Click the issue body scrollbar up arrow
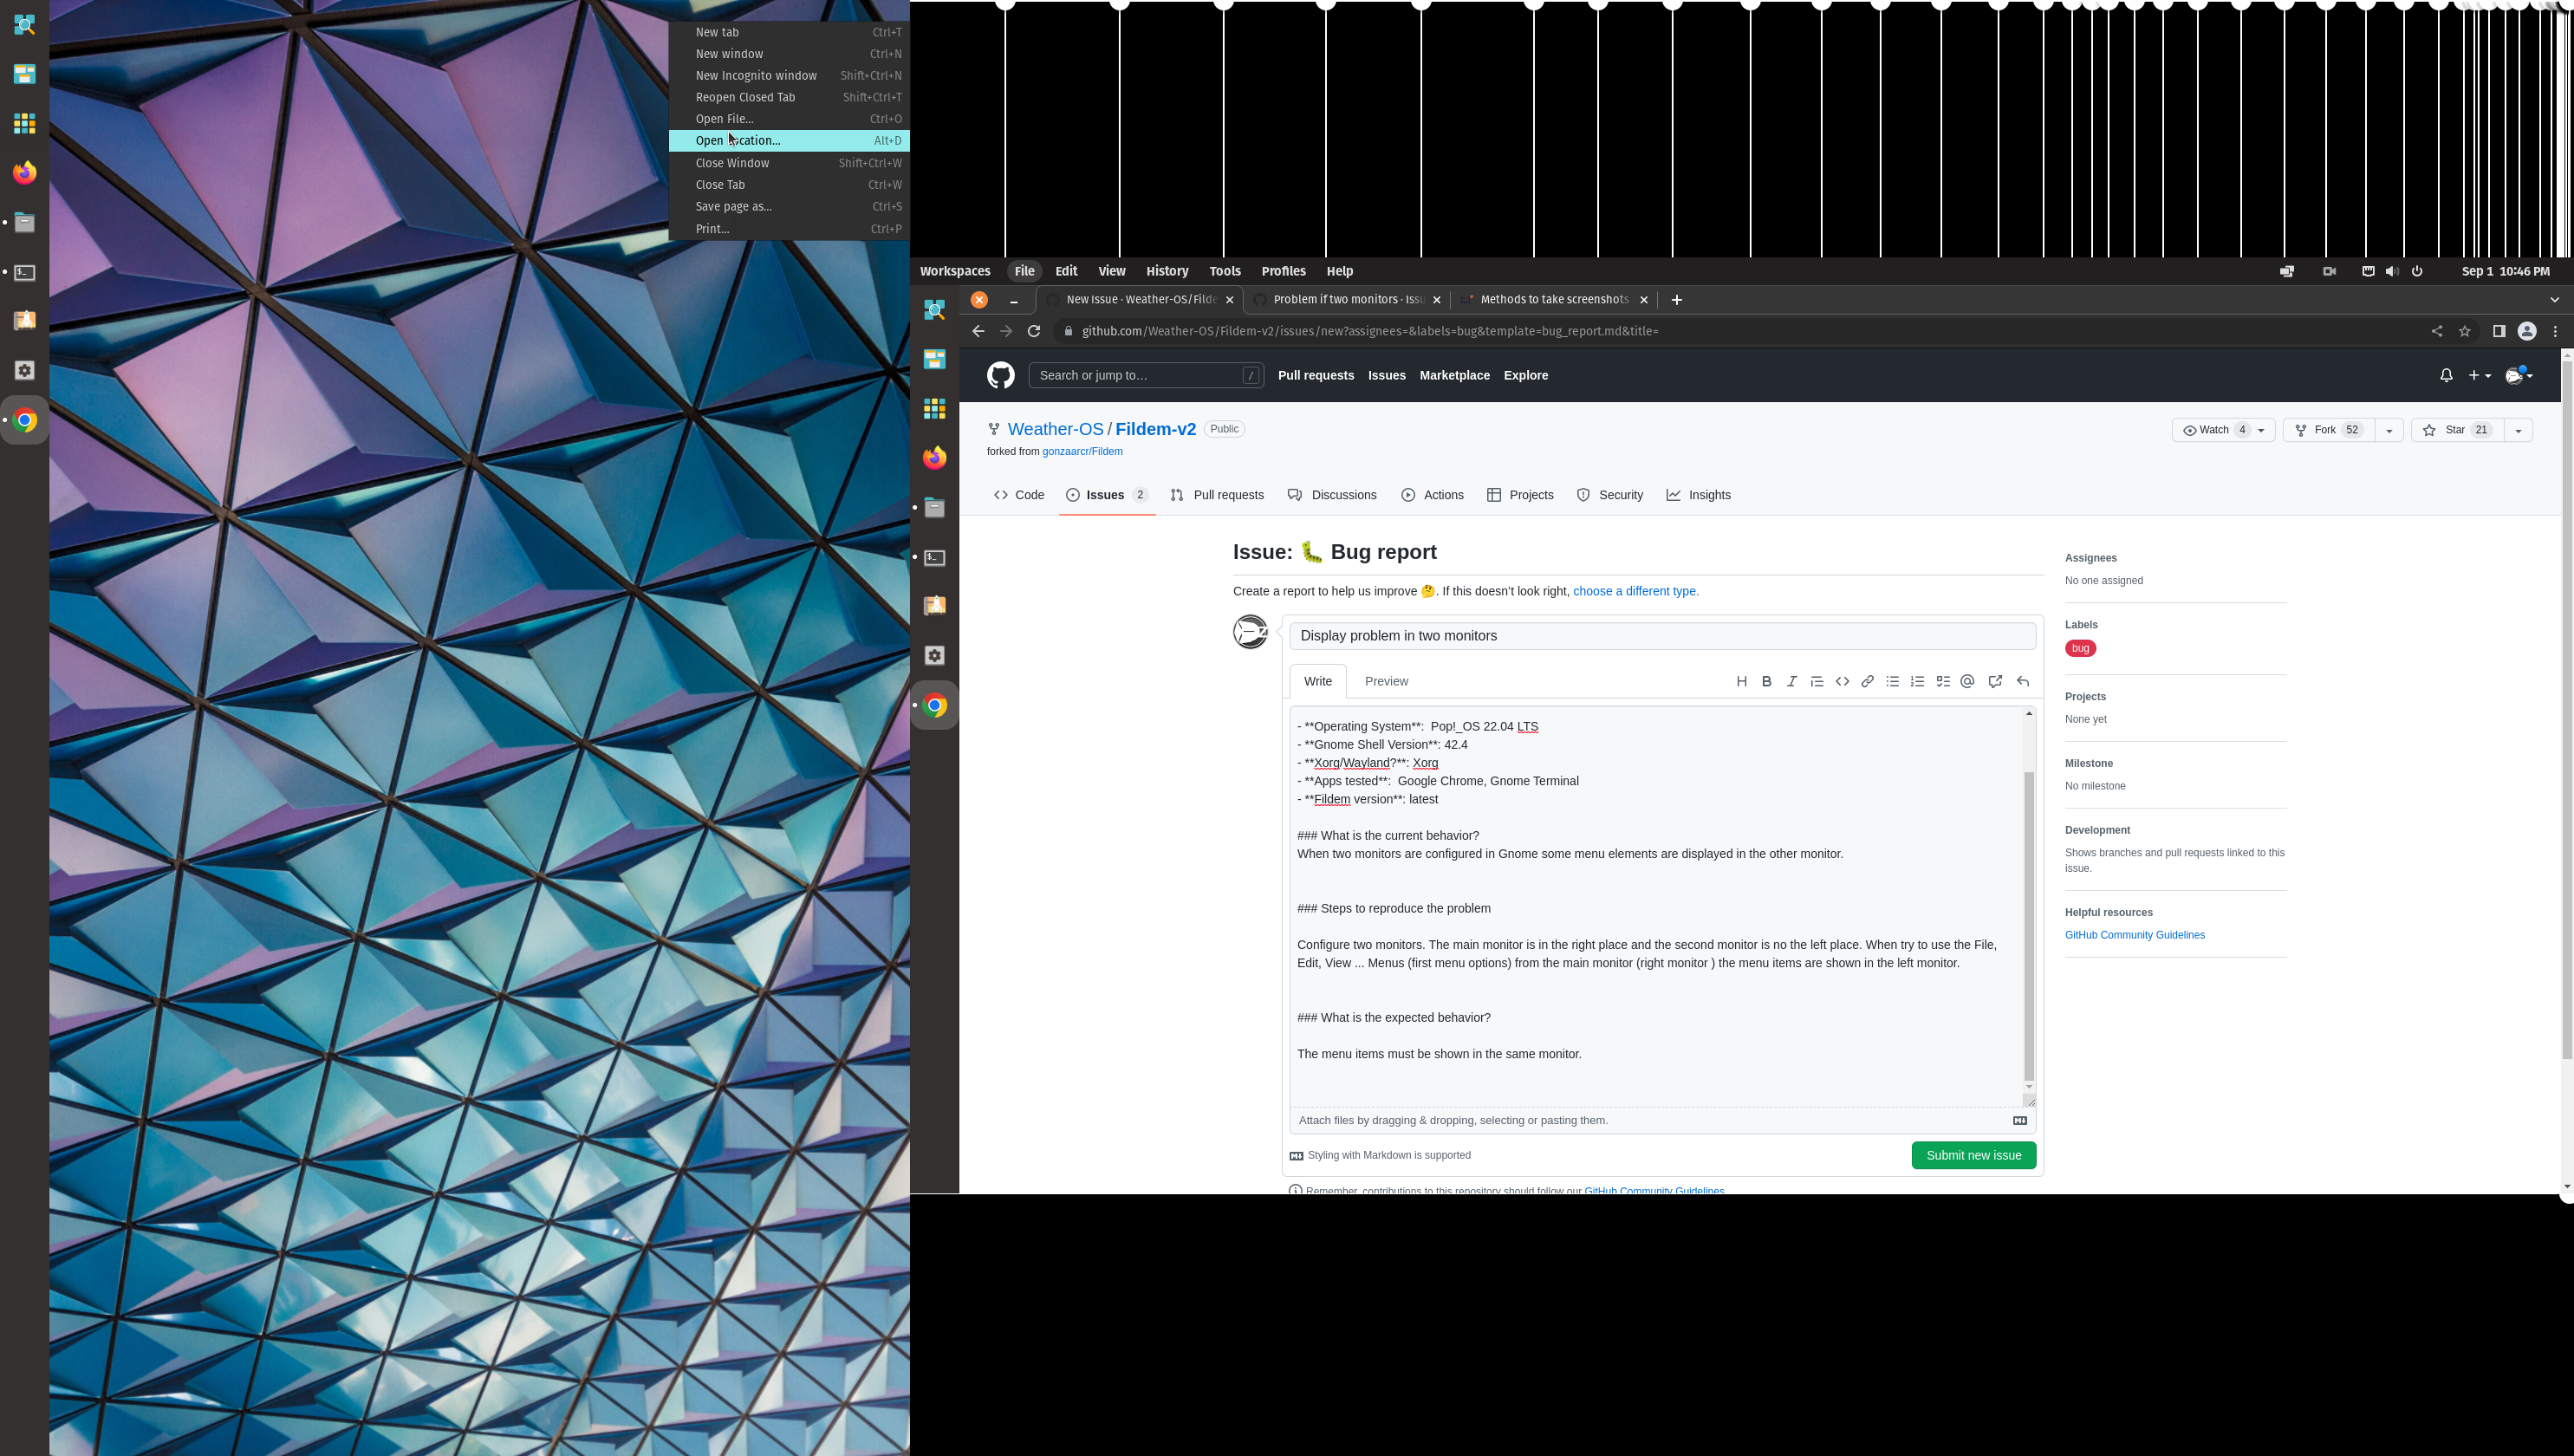Viewport: 2574px width, 1456px height. (2028, 713)
